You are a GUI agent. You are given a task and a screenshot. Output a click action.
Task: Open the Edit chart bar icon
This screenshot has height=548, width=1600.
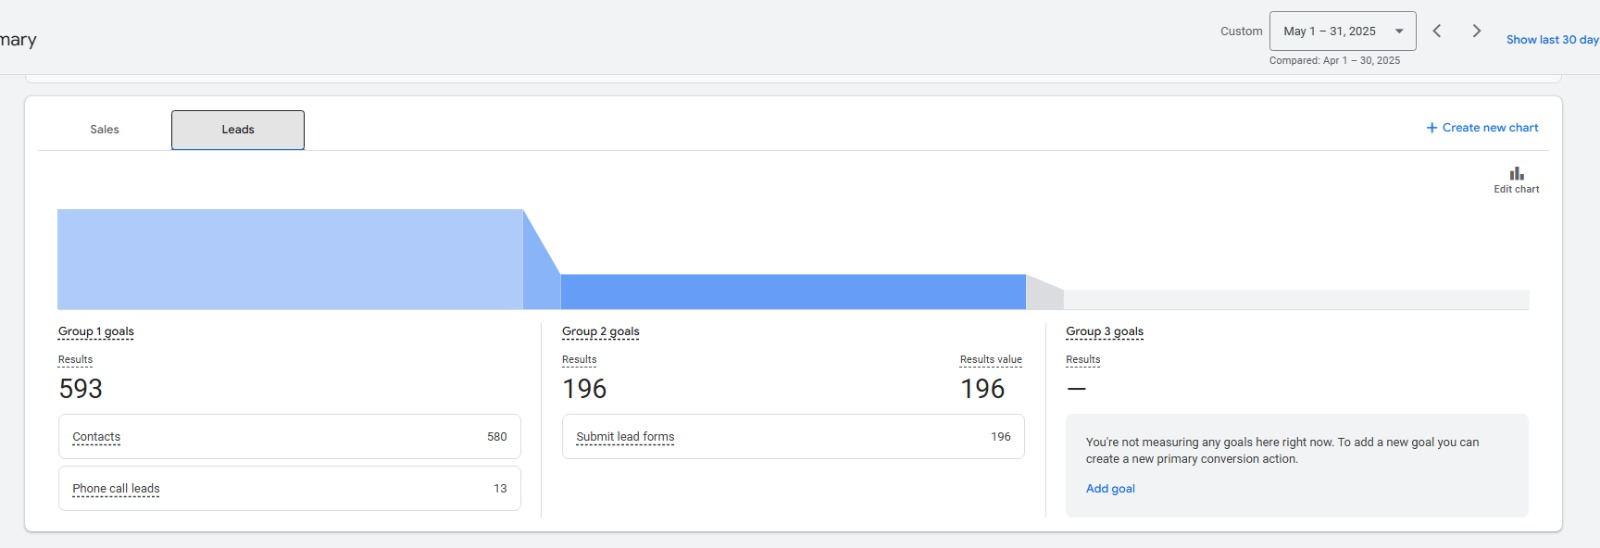pyautogui.click(x=1516, y=174)
